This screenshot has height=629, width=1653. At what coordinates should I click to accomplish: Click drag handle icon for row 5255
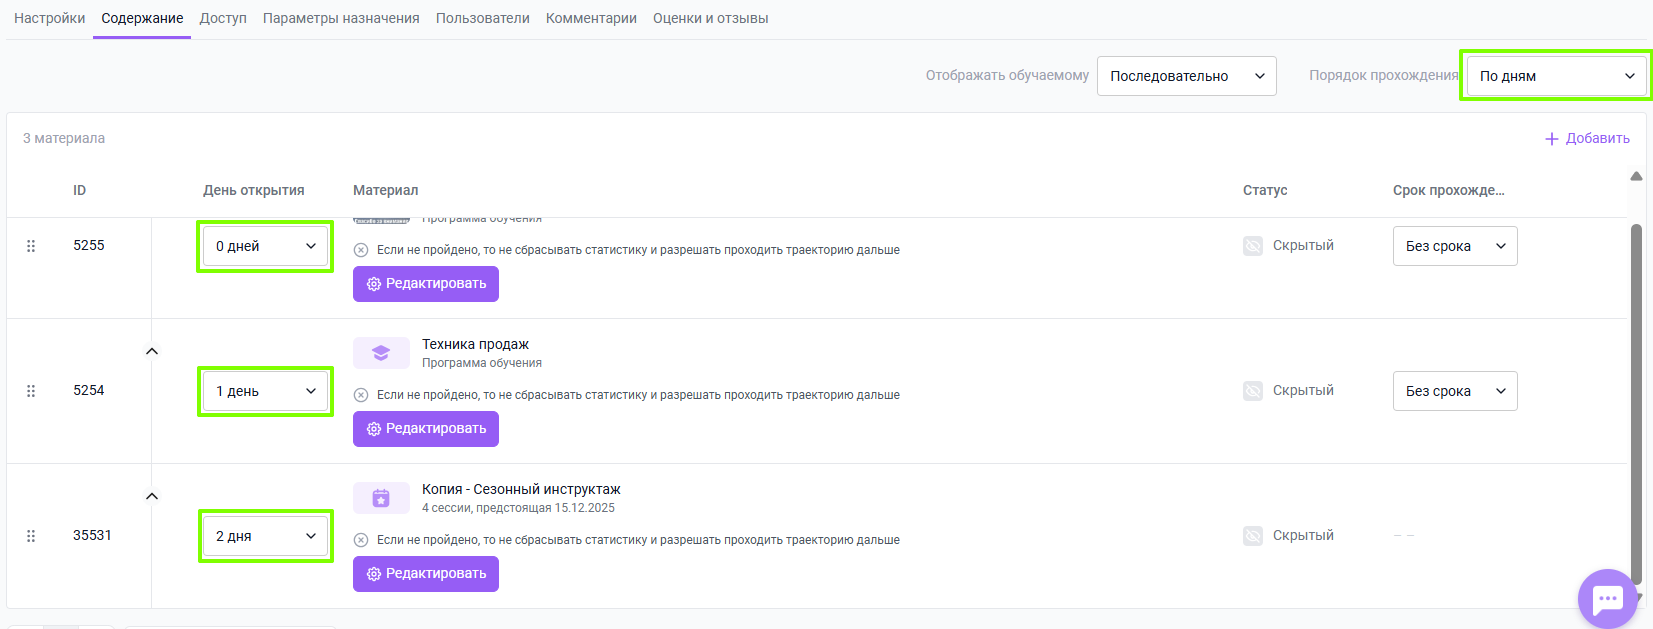coord(31,246)
